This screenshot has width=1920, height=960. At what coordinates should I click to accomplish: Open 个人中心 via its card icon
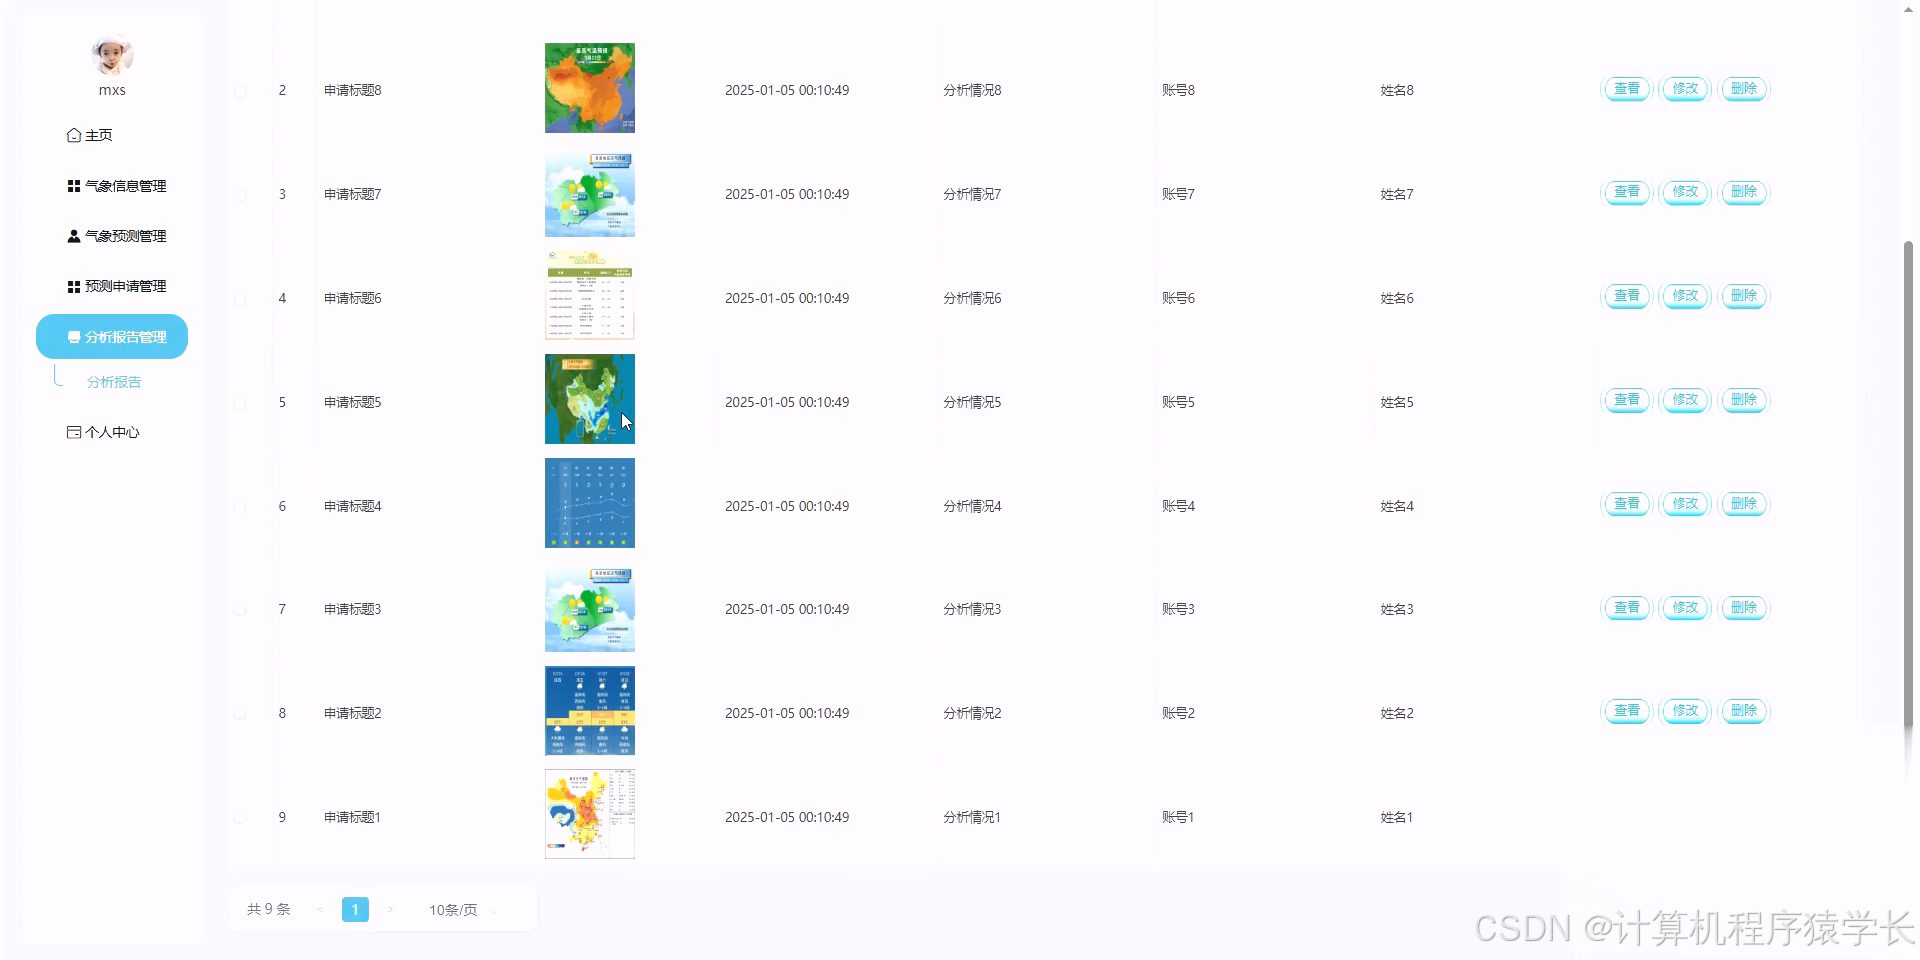(x=71, y=432)
